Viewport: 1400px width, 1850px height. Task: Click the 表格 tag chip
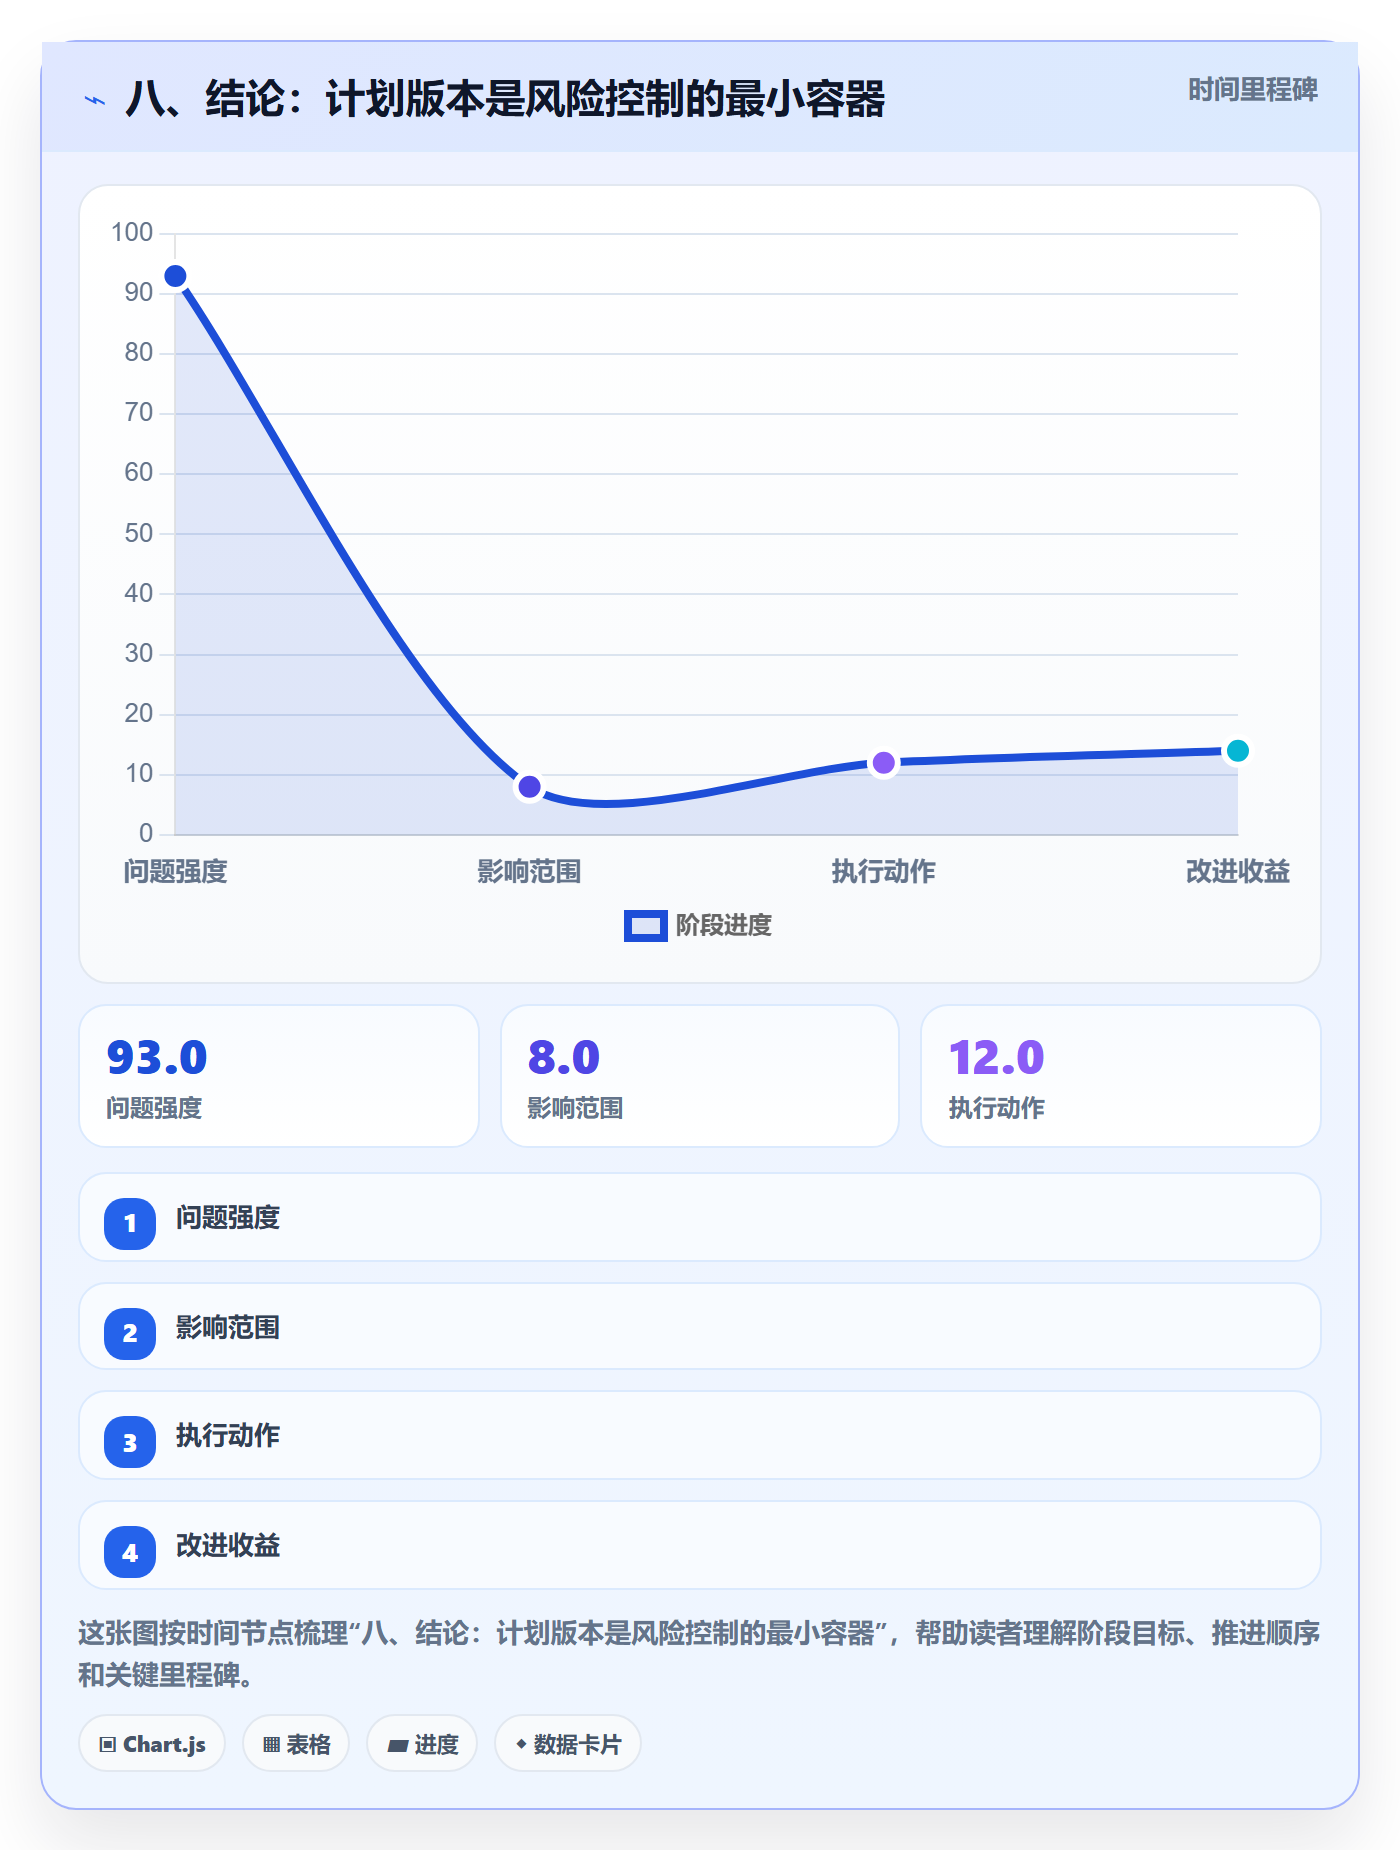click(x=296, y=1744)
